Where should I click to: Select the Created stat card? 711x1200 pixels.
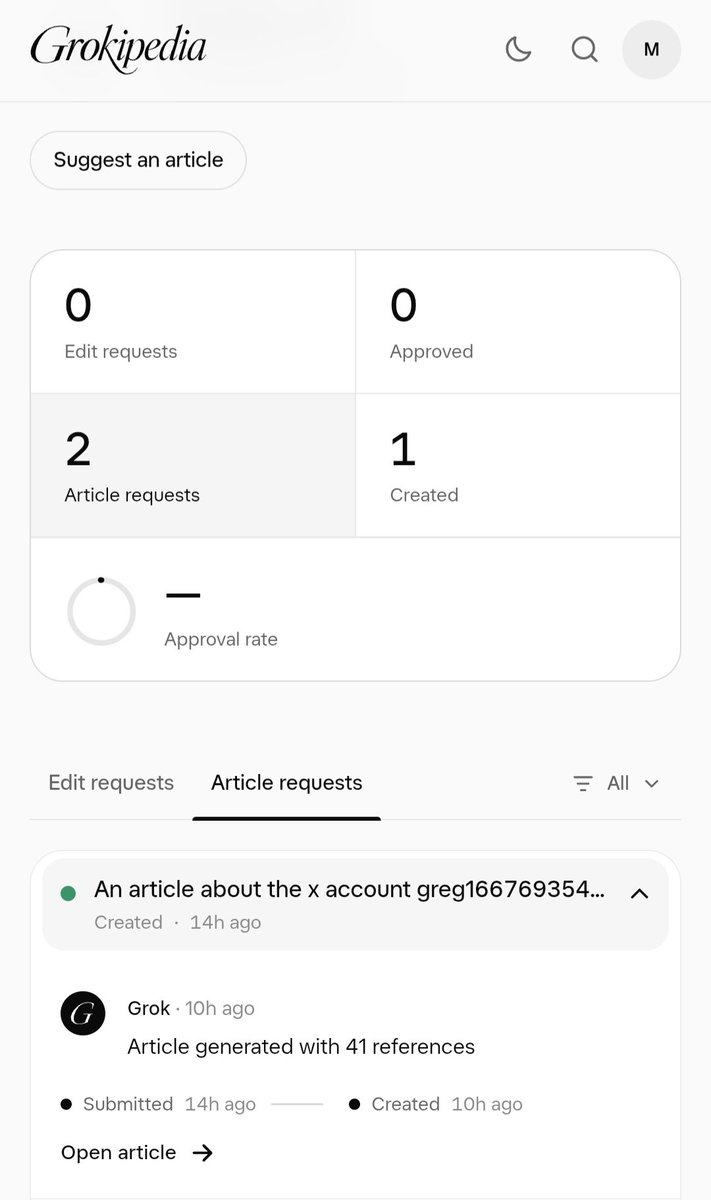coord(517,465)
